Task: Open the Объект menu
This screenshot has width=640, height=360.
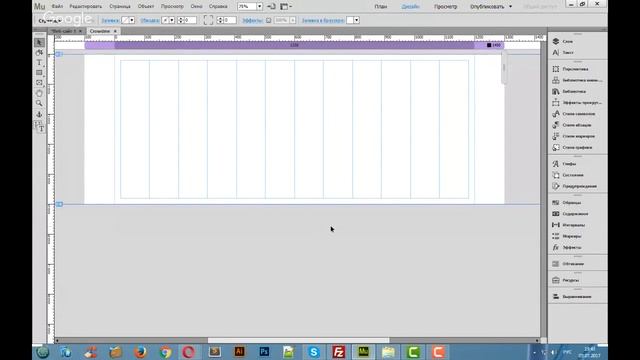Action: coord(146,7)
